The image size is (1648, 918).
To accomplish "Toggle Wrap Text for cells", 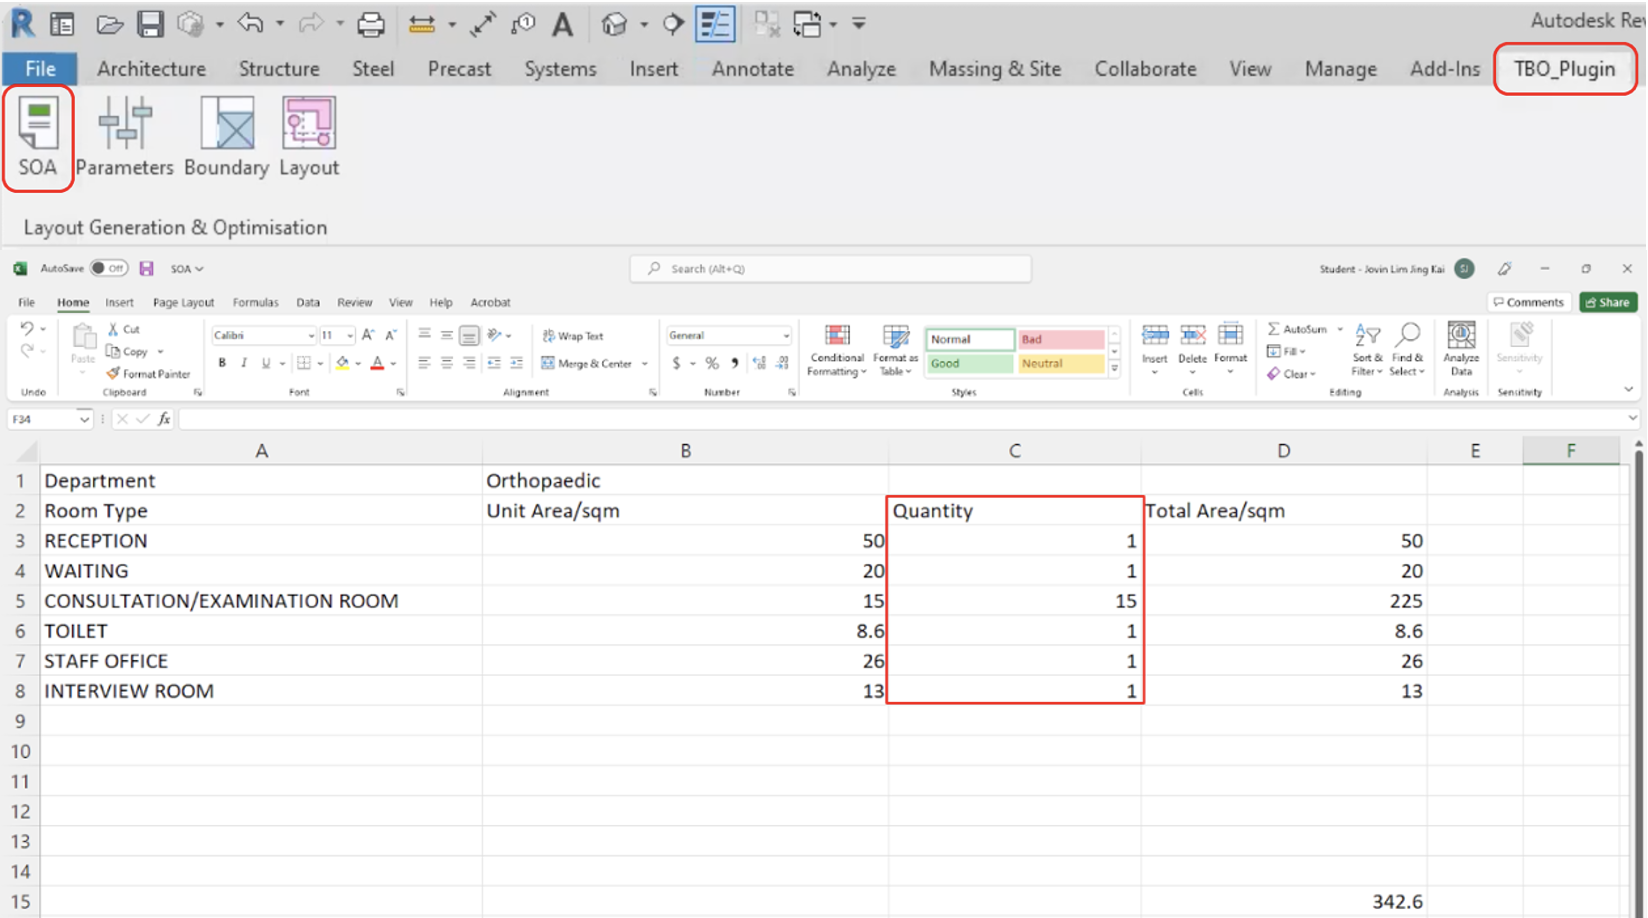I will tap(573, 336).
